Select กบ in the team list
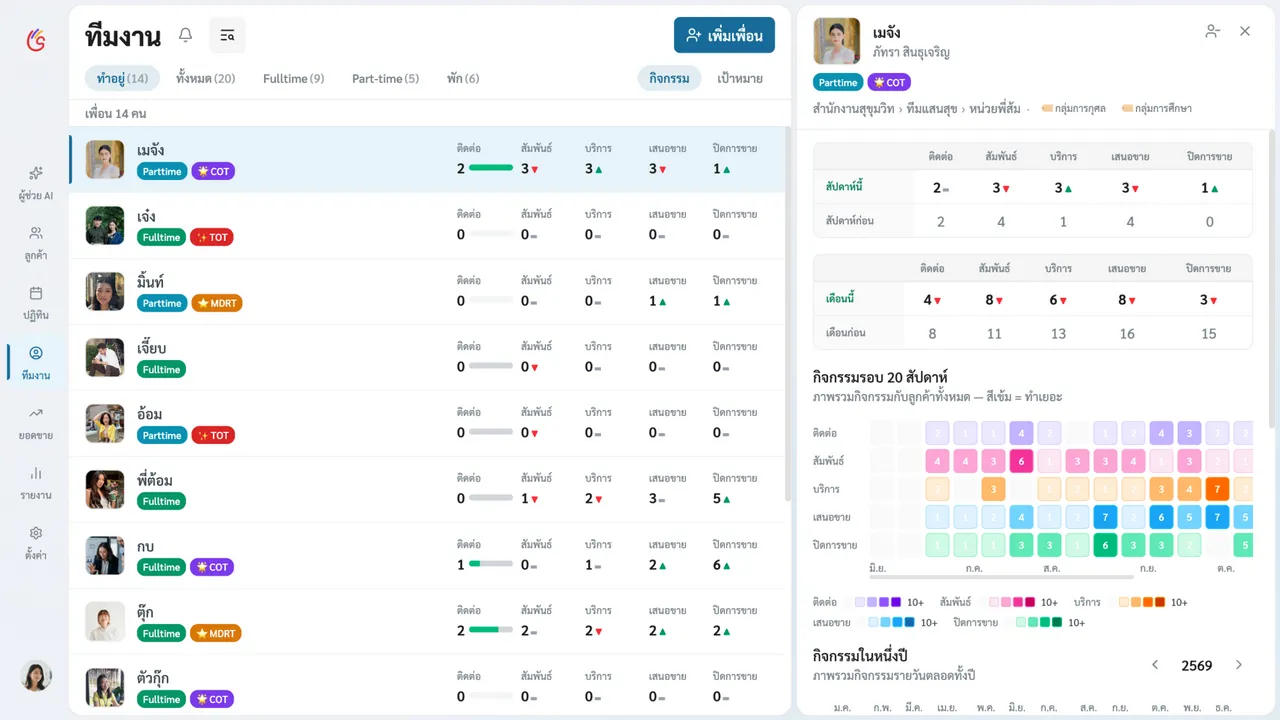The width and height of the screenshot is (1280, 720). [x=427, y=556]
